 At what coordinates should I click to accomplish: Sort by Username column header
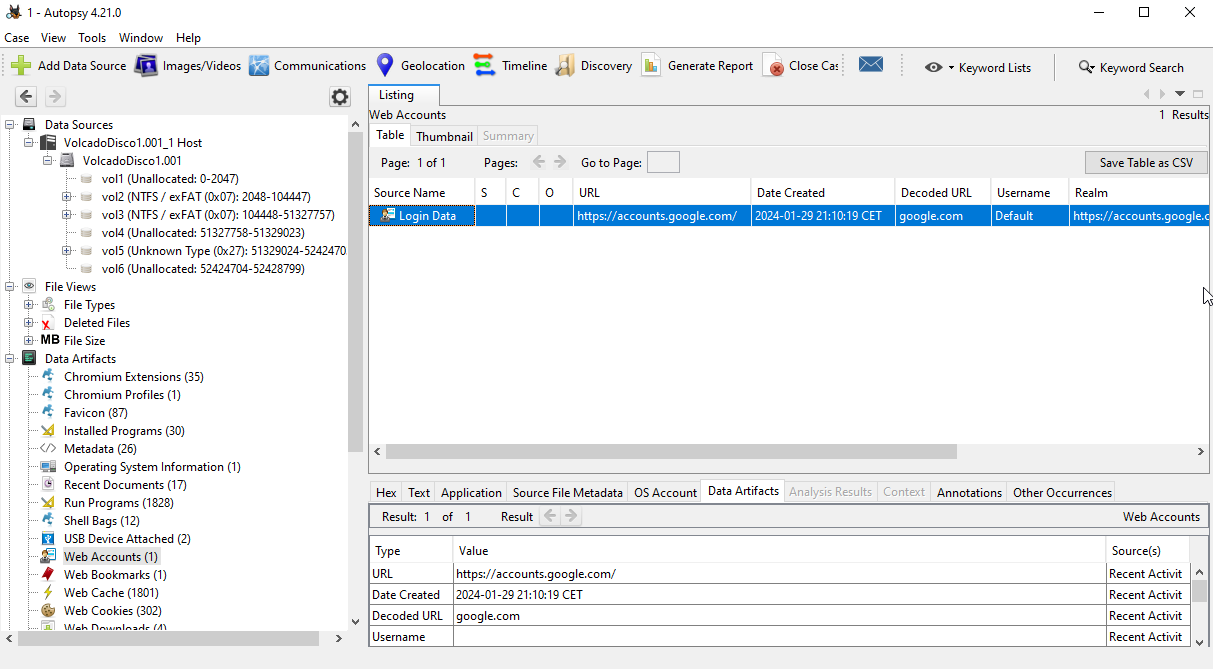click(1029, 193)
